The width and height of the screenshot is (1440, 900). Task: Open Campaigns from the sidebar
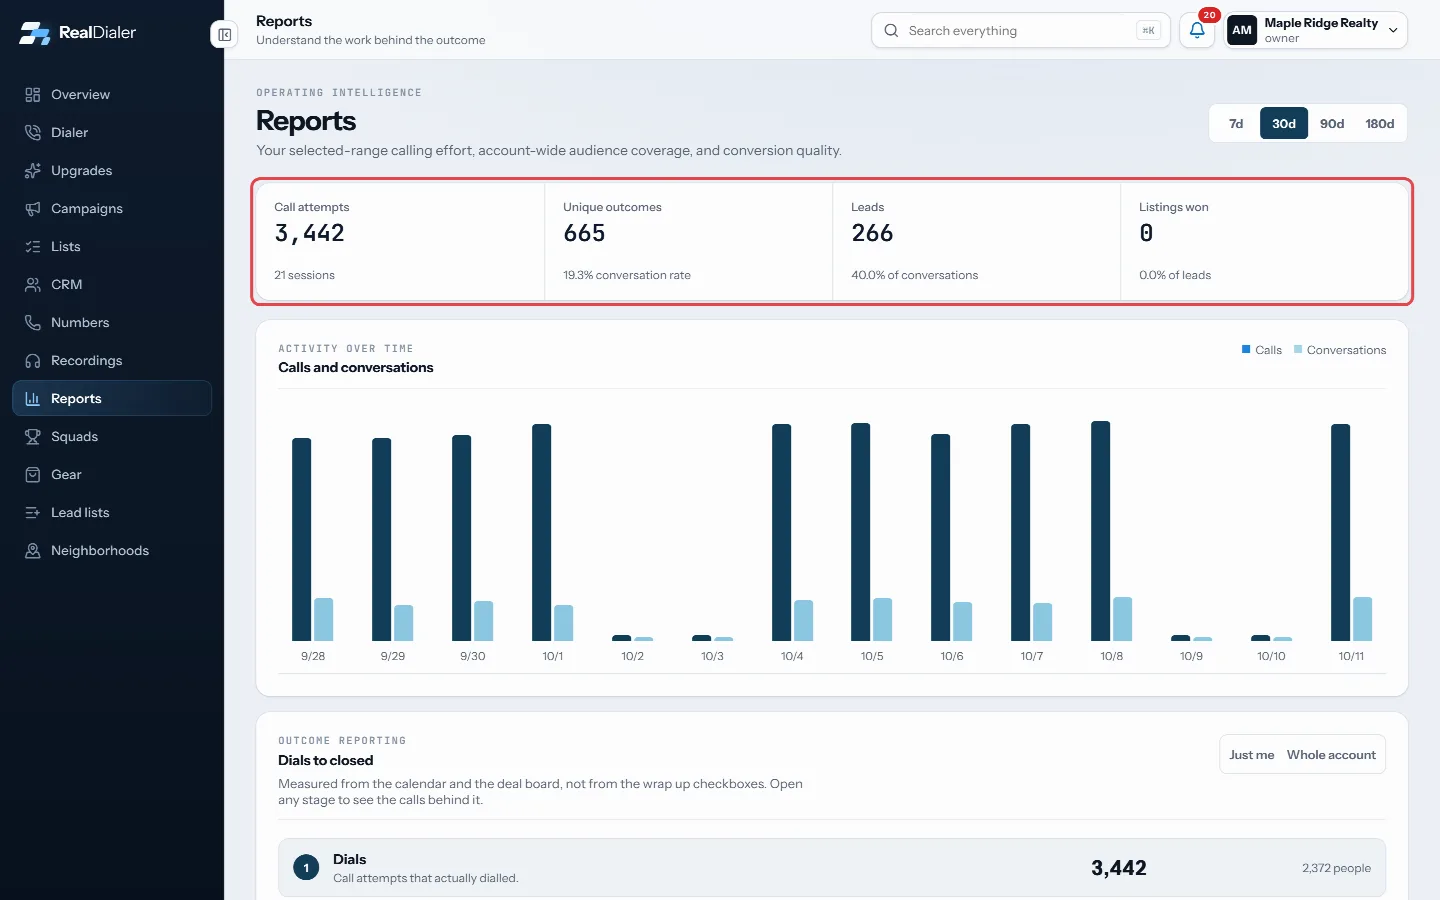(x=112, y=209)
